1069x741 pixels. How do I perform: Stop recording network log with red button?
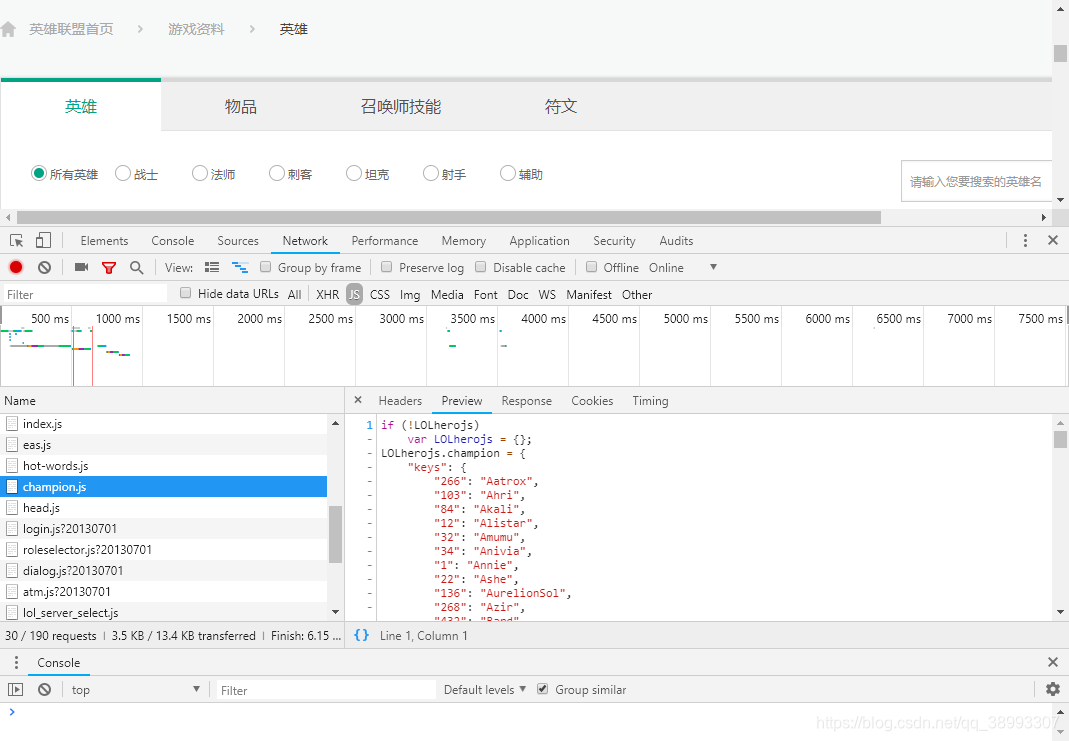[16, 267]
